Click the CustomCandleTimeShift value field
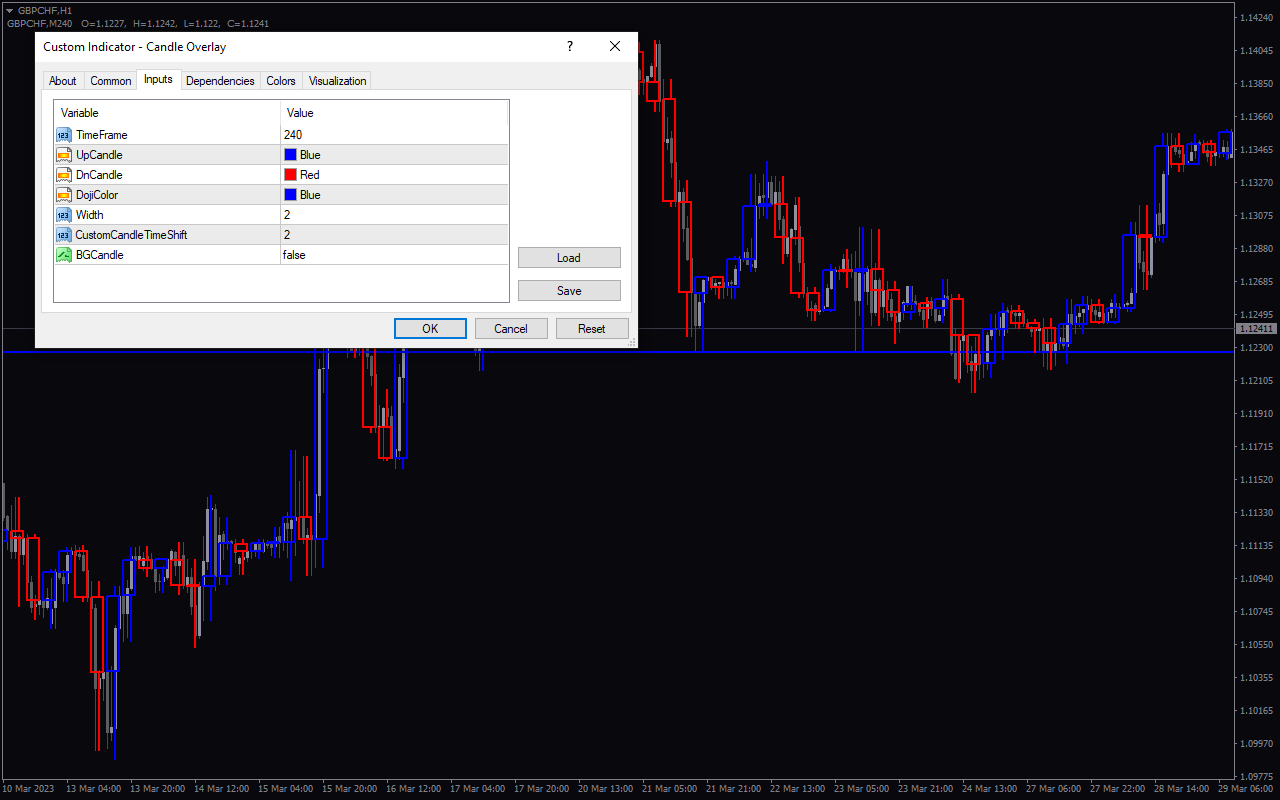 pyautogui.click(x=394, y=235)
